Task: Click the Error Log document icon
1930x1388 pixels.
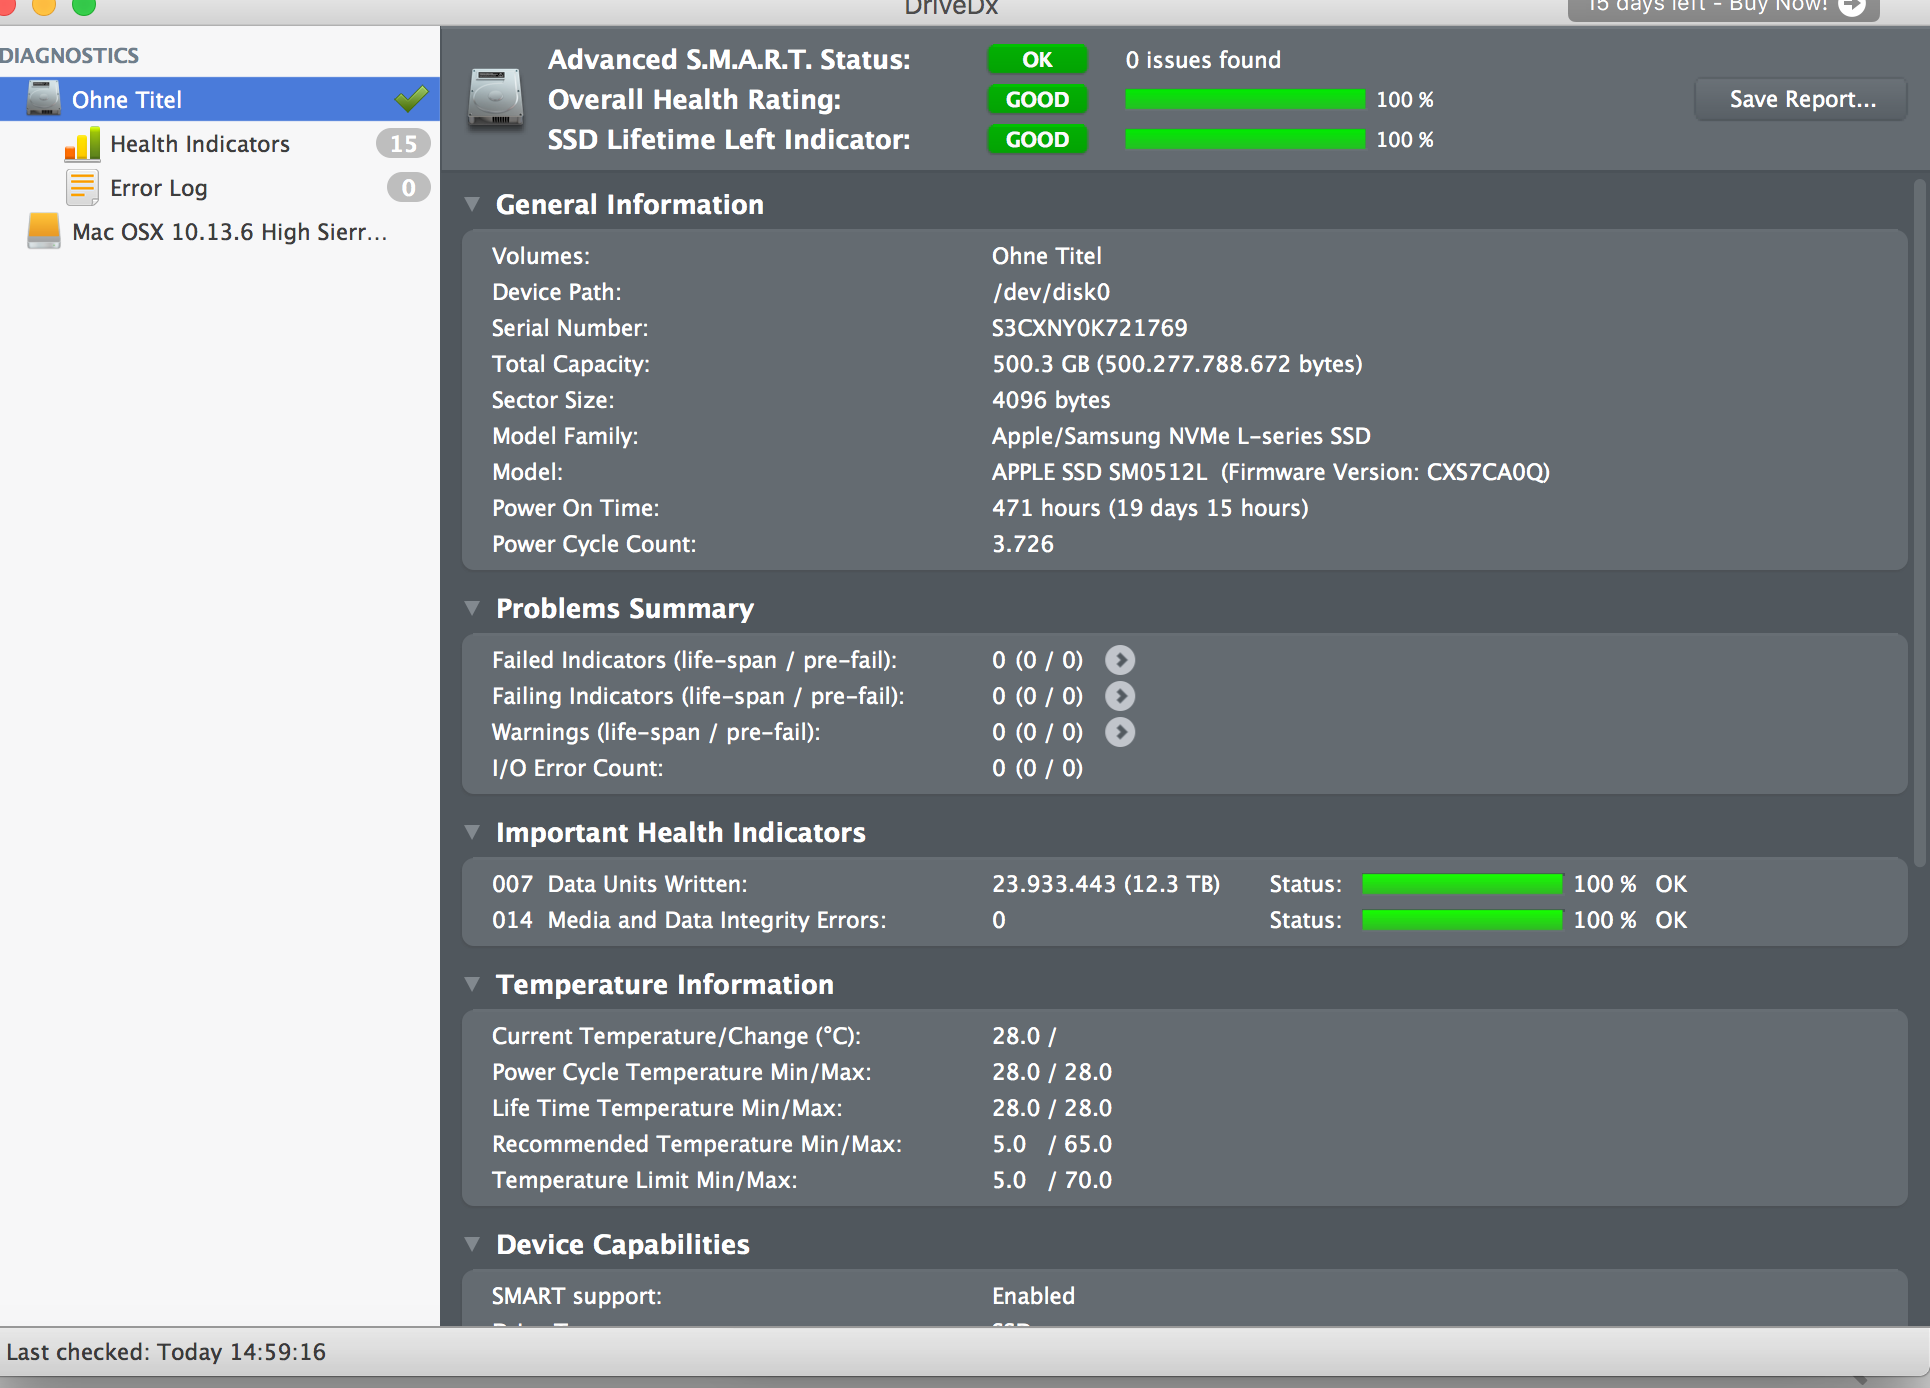Action: (82, 188)
